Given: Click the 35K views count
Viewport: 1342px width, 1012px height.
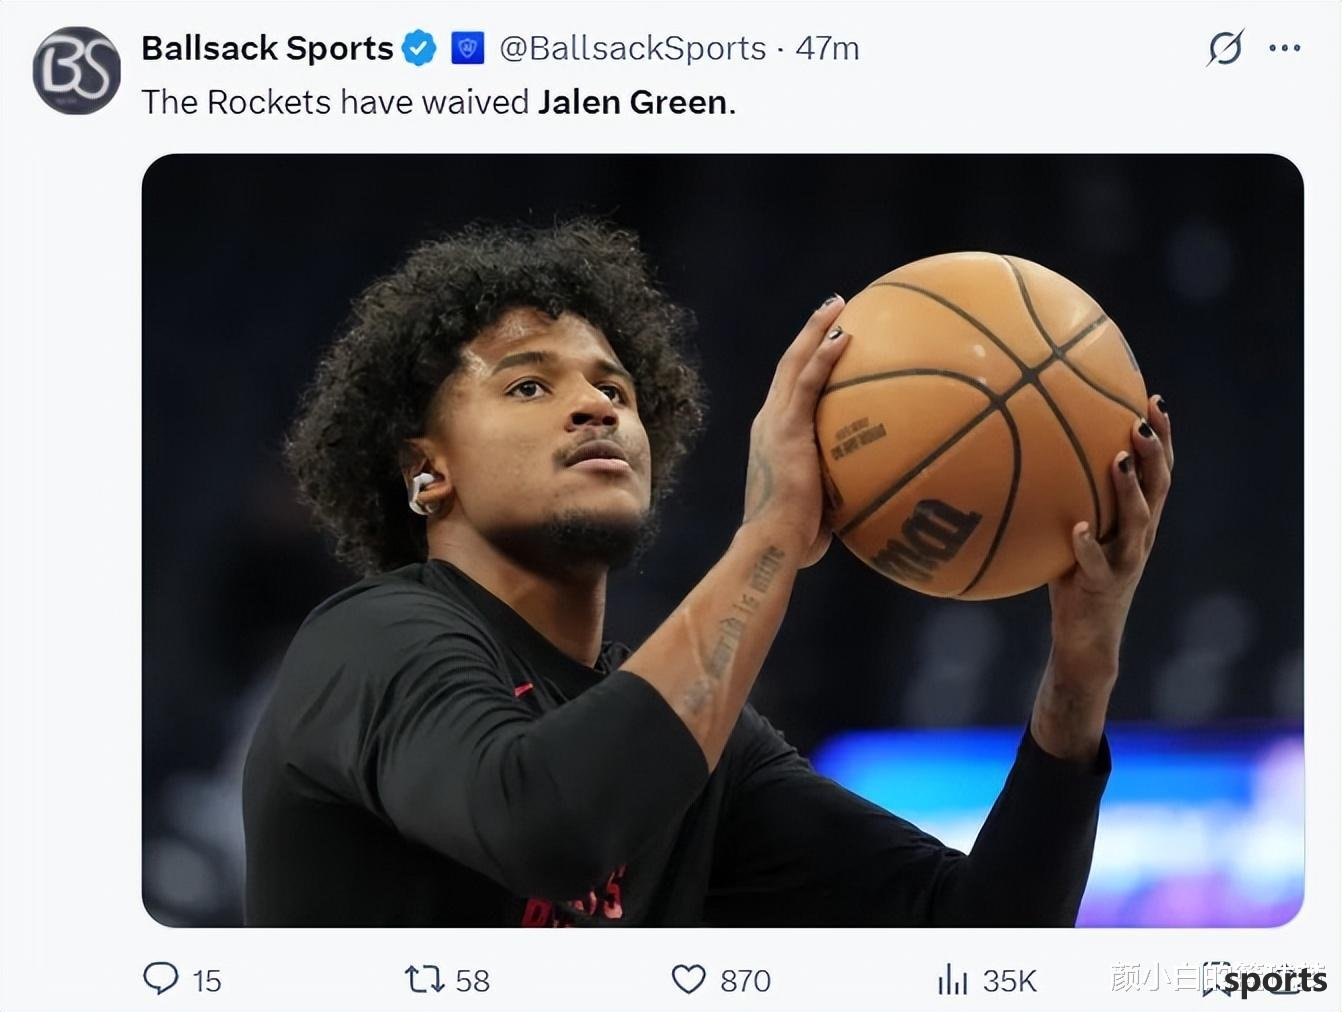Looking at the screenshot, I should pos(1009,981).
